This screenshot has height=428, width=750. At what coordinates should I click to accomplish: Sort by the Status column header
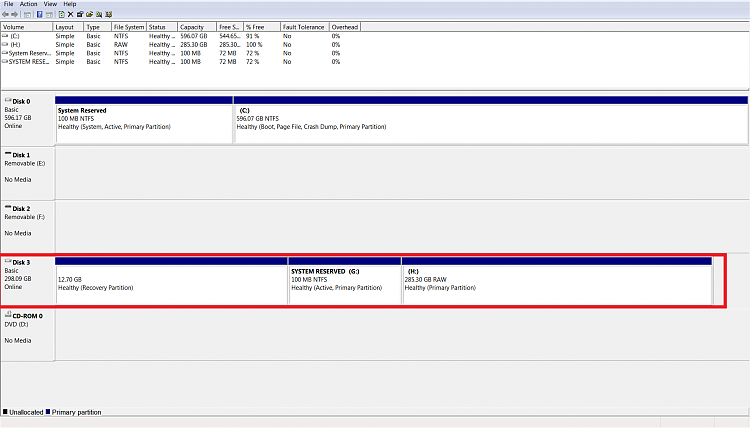point(162,27)
